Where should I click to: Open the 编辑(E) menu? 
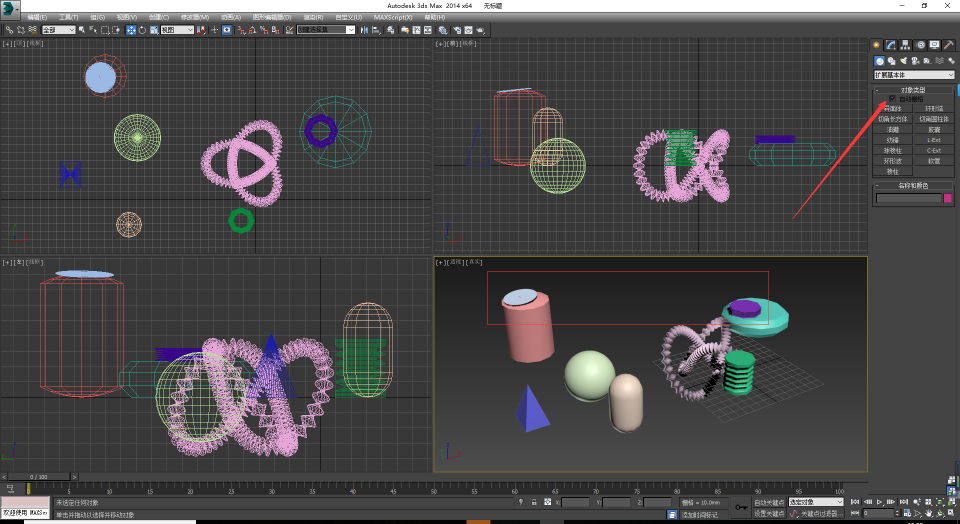click(38, 17)
